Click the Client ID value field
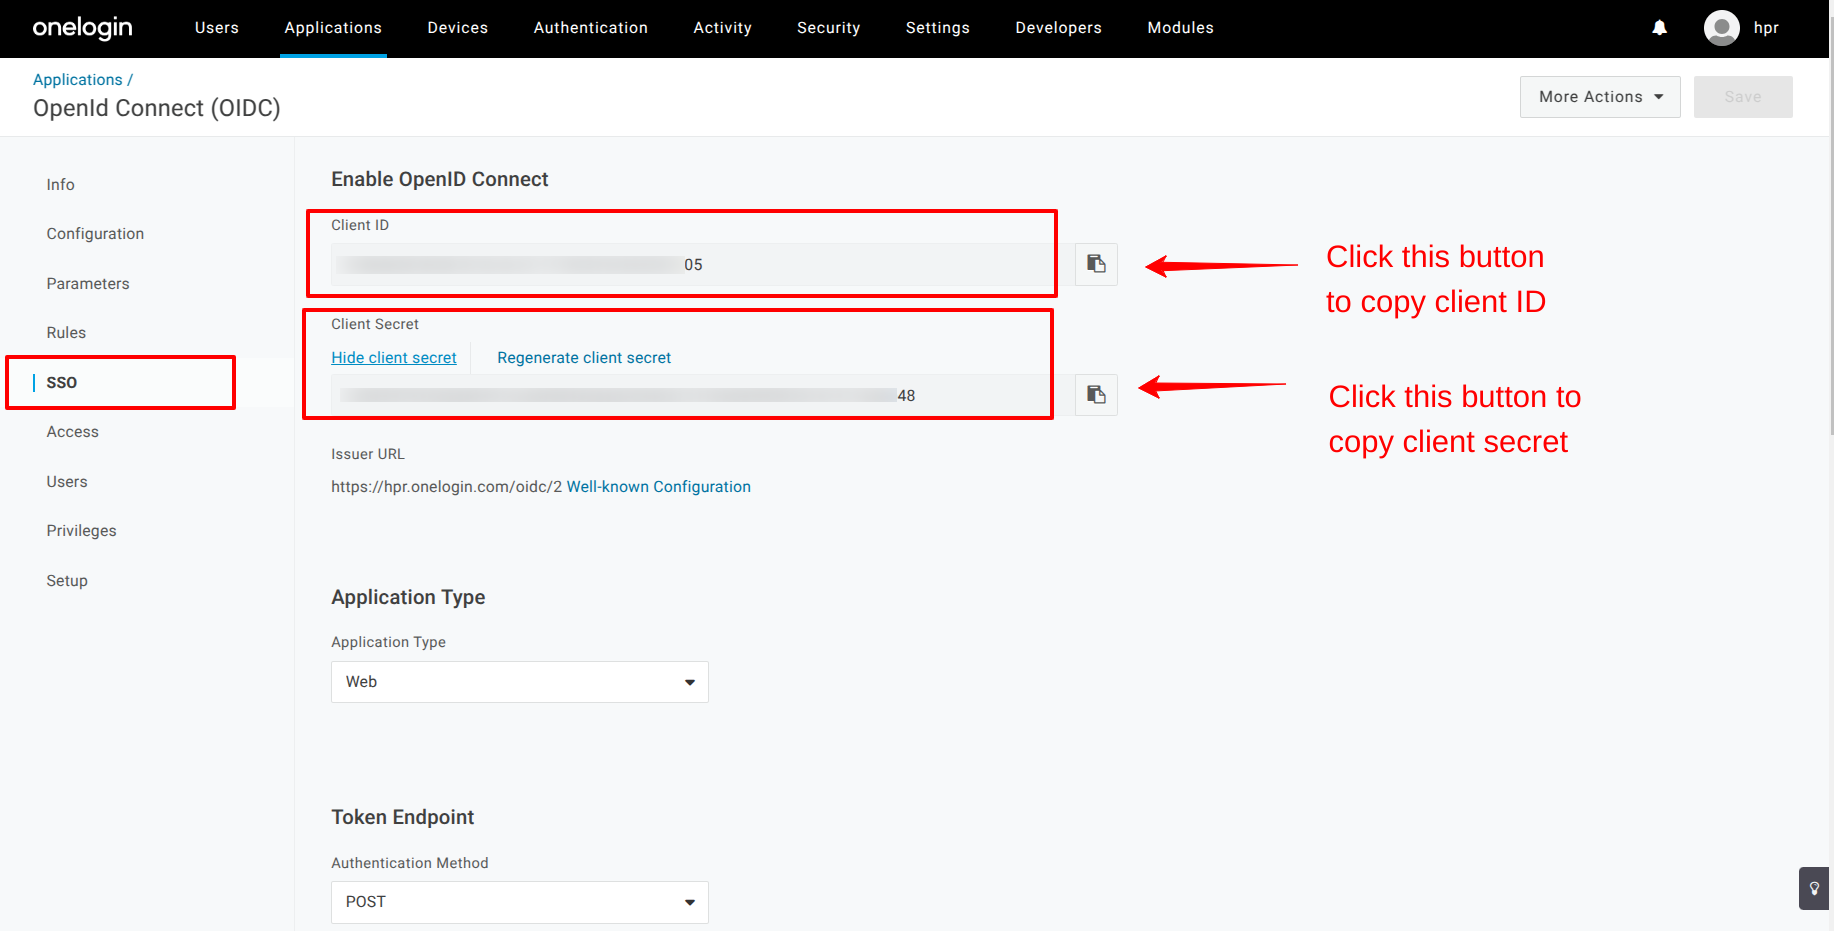Viewport: 1834px width, 931px height. tap(703, 264)
